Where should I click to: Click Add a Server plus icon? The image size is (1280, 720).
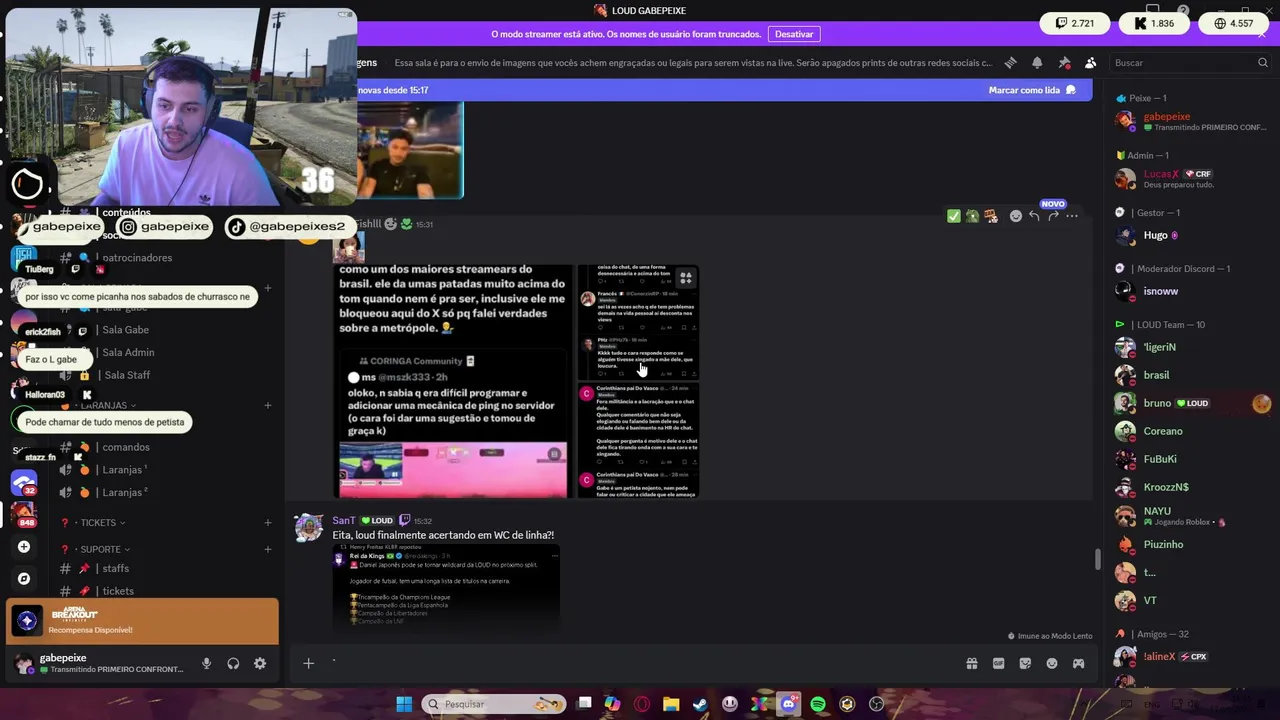click(x=24, y=547)
